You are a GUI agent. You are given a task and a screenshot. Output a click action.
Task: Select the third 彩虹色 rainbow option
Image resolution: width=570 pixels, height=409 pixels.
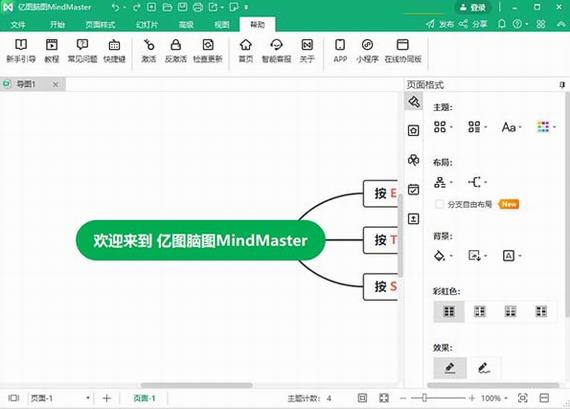pyautogui.click(x=510, y=312)
